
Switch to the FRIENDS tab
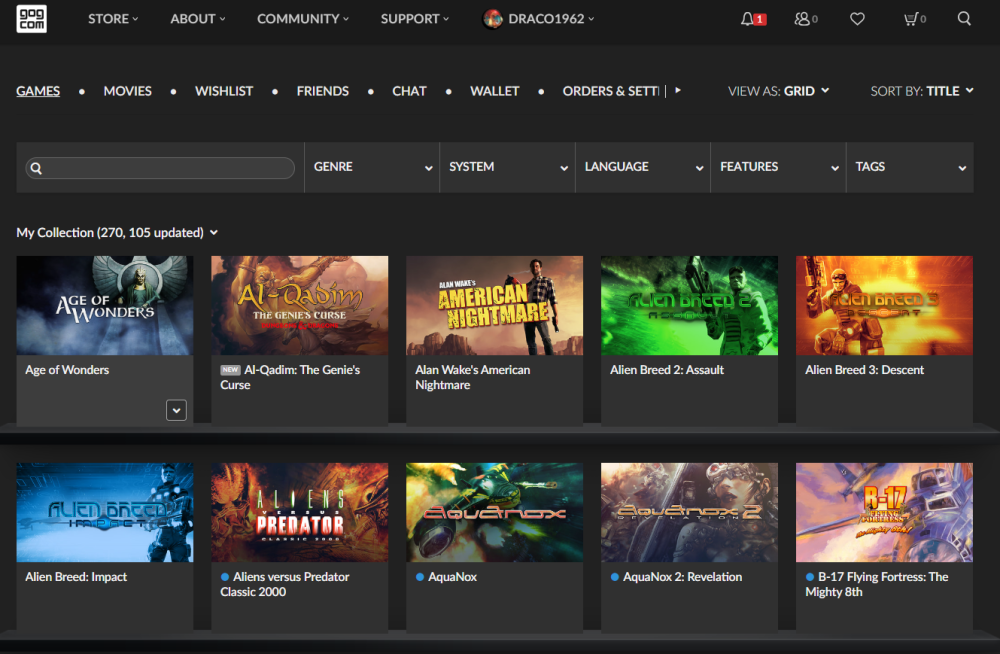pos(323,91)
